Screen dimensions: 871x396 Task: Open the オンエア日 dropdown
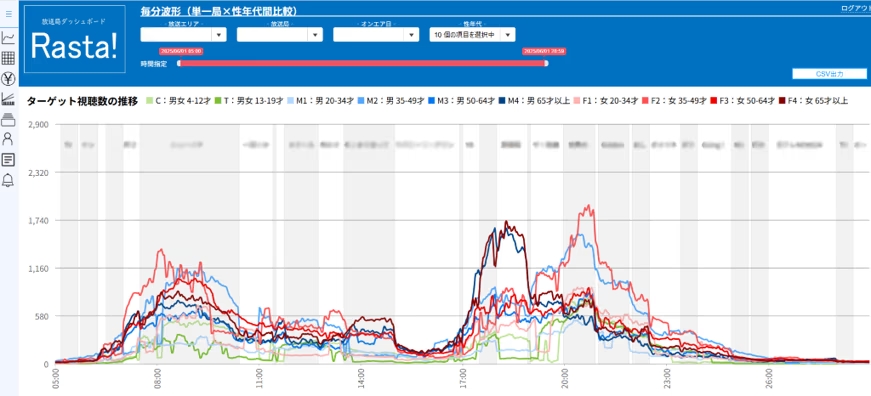[x=376, y=34]
